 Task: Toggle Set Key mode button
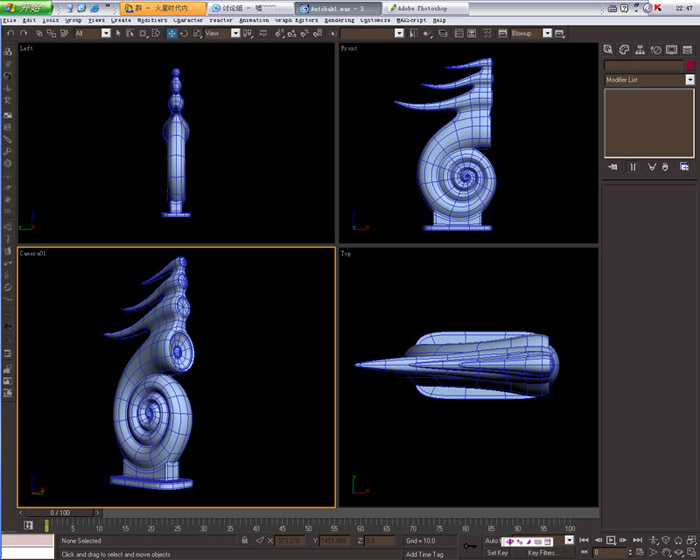[x=497, y=553]
